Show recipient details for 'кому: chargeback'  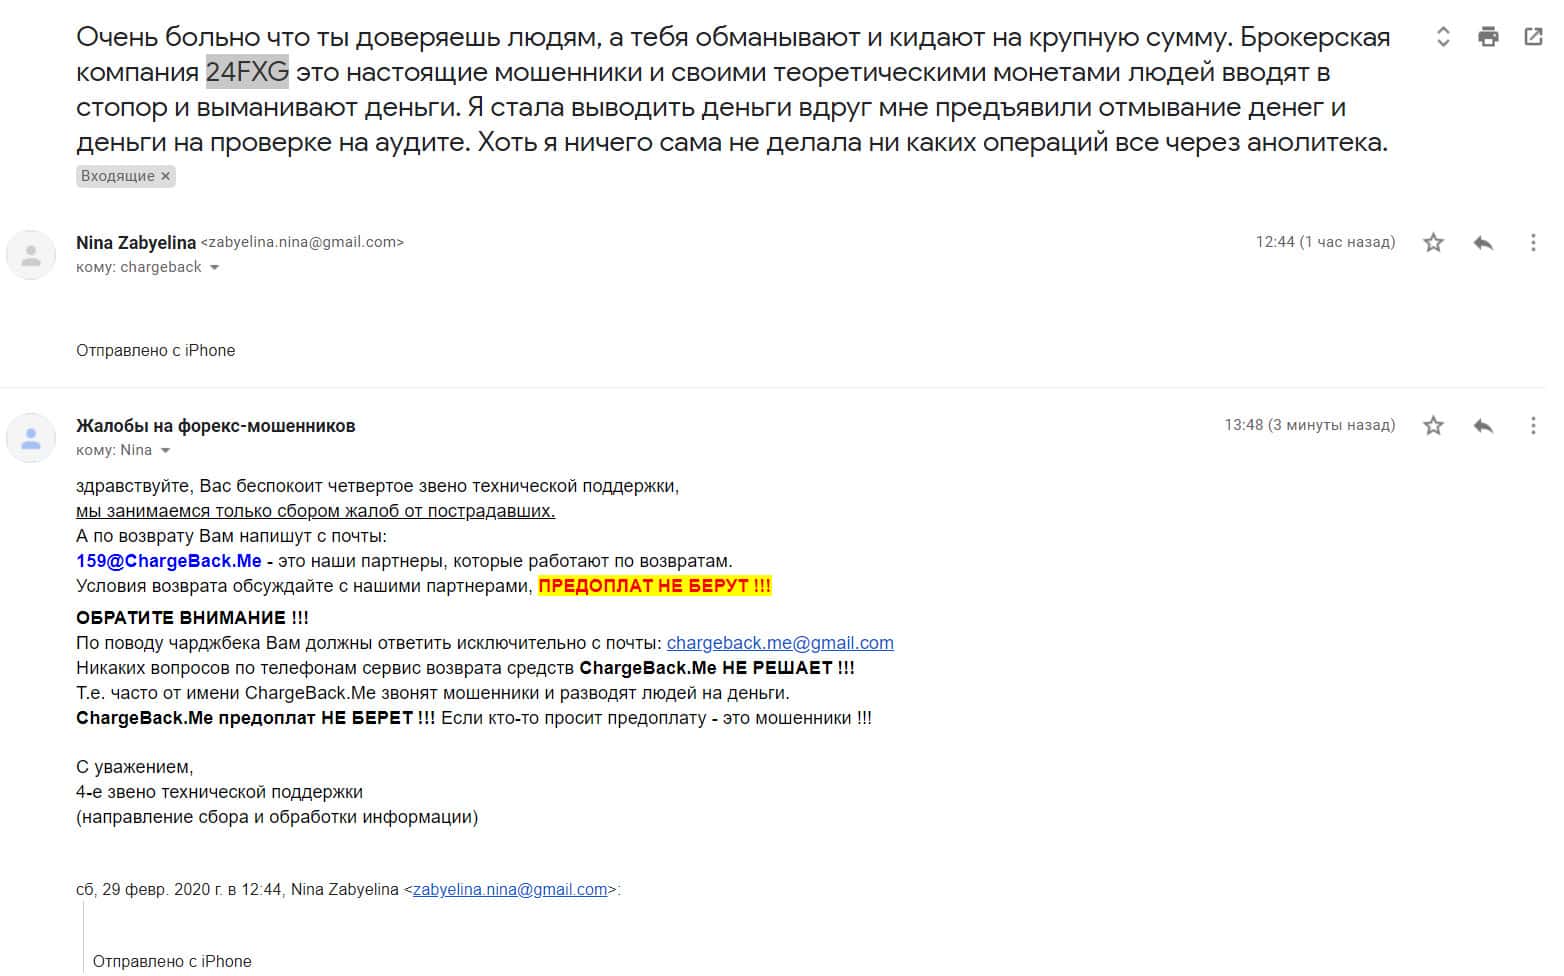coord(214,268)
